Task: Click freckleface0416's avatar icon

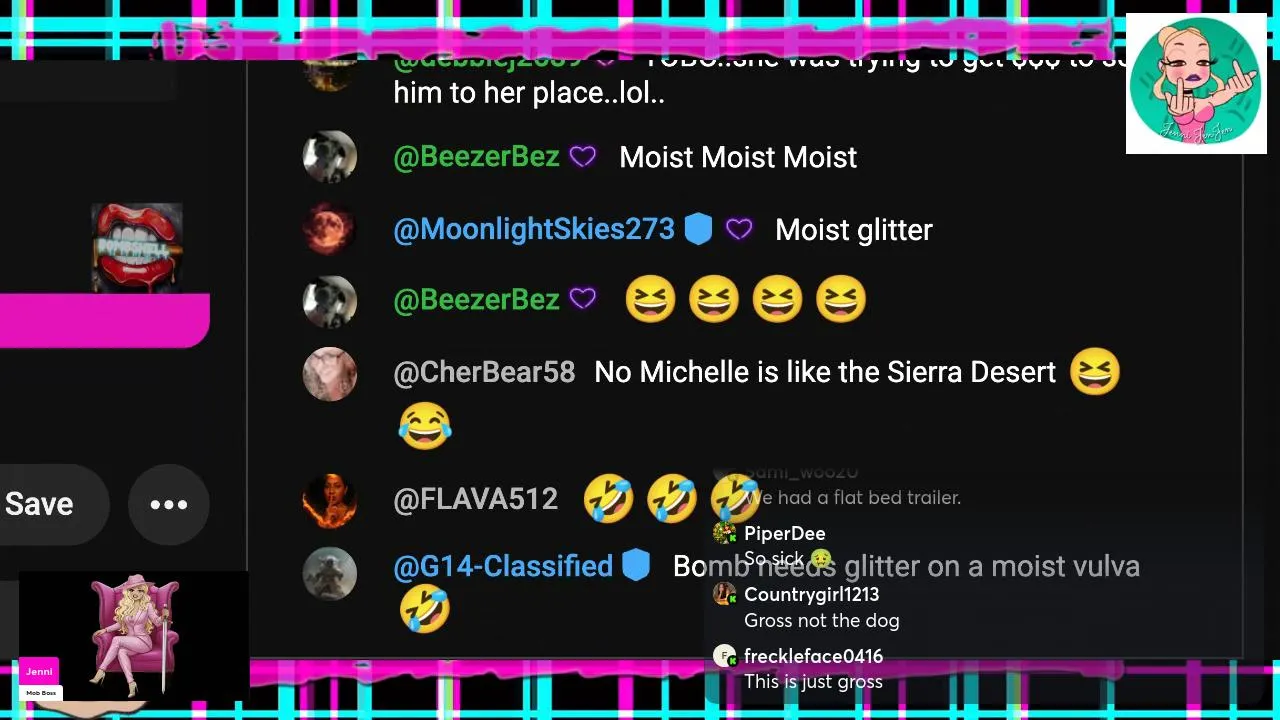Action: [x=725, y=657]
